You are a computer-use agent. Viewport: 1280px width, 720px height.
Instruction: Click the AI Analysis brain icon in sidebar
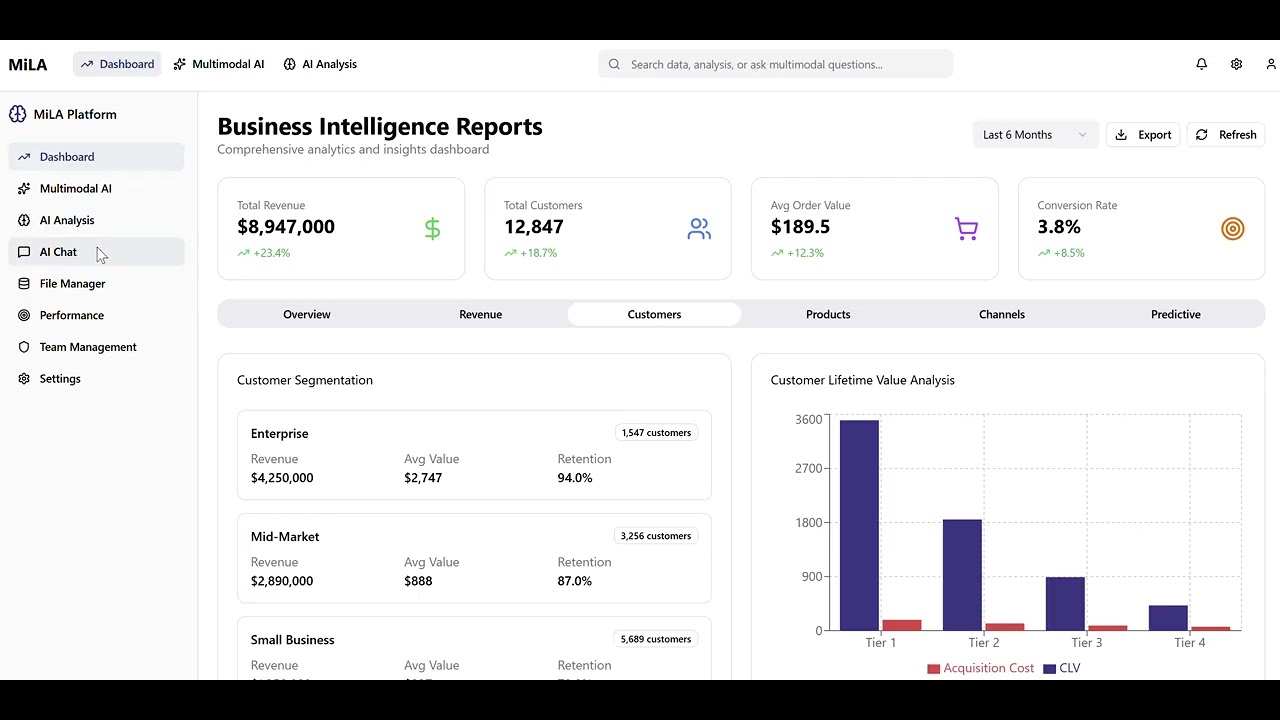(x=24, y=220)
